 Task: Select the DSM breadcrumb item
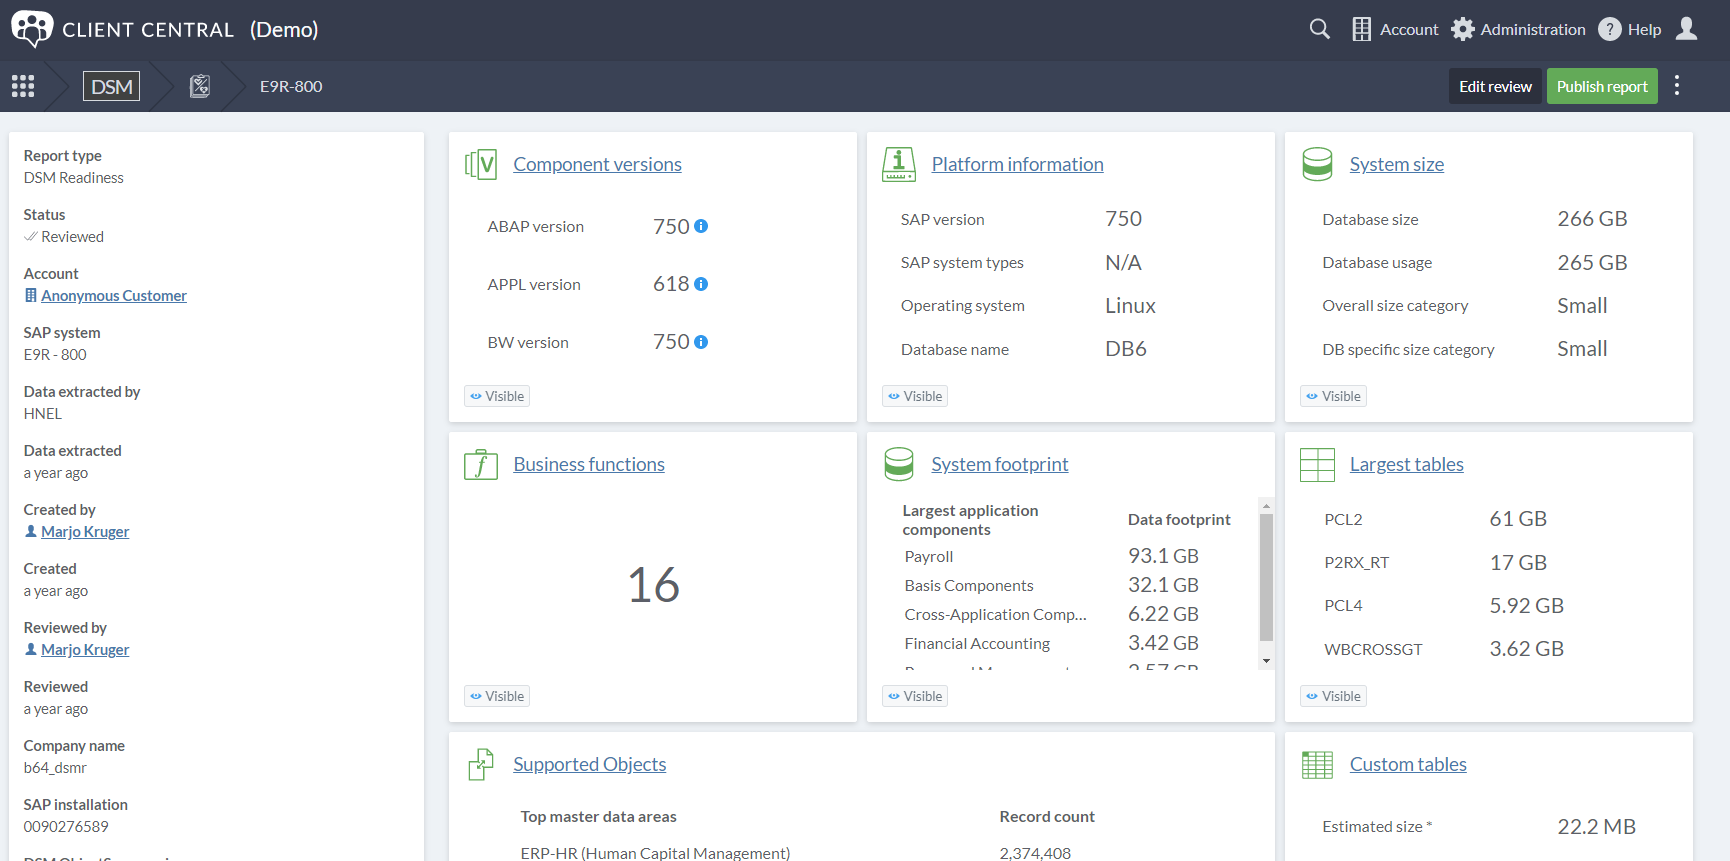(111, 86)
